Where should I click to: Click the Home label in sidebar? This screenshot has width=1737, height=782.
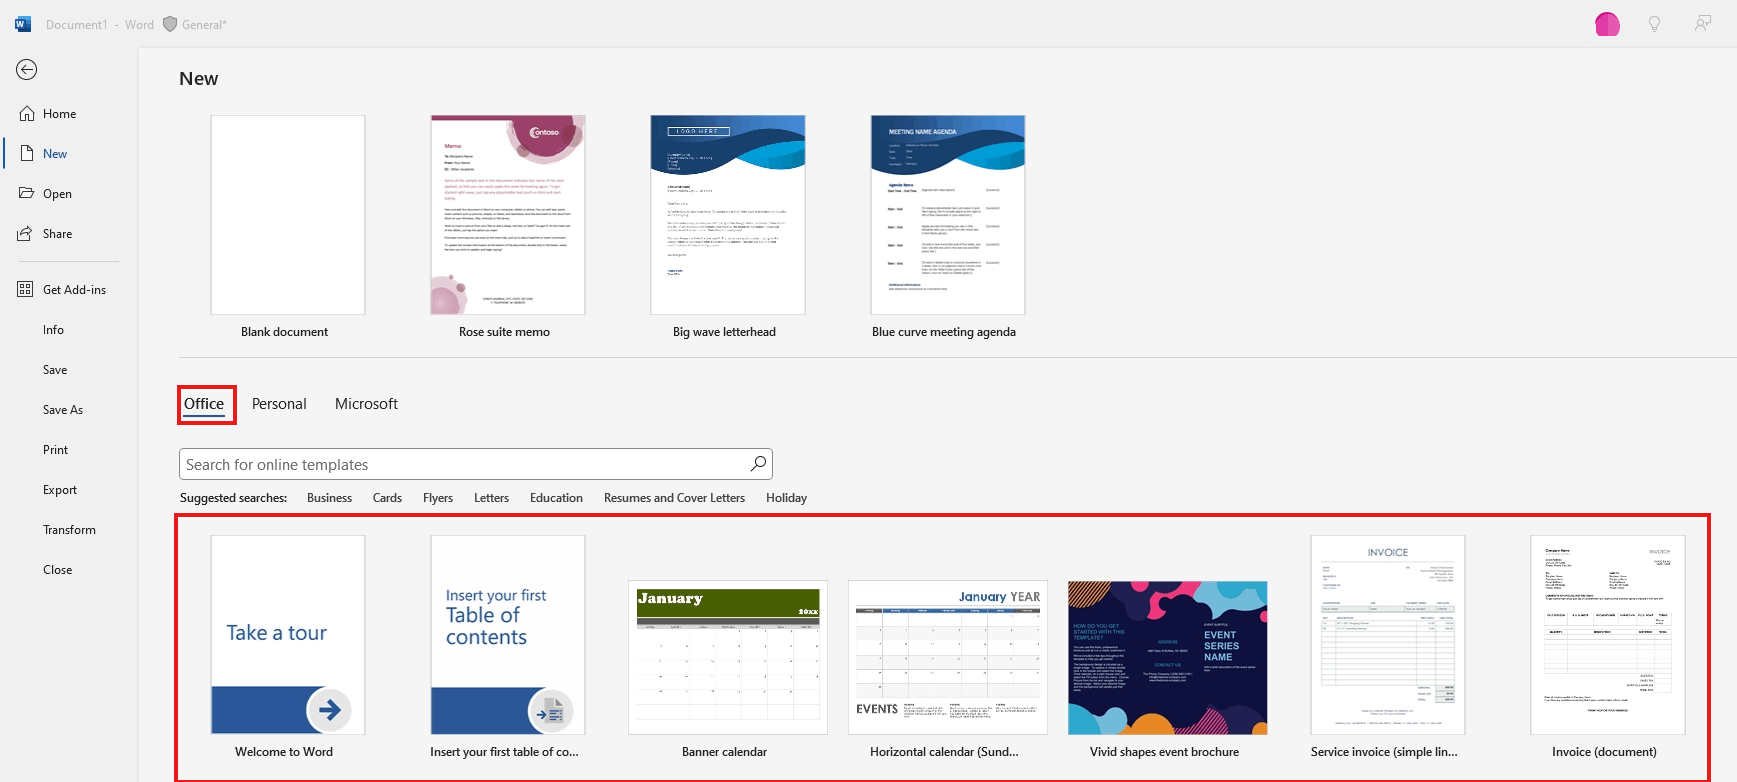(60, 114)
